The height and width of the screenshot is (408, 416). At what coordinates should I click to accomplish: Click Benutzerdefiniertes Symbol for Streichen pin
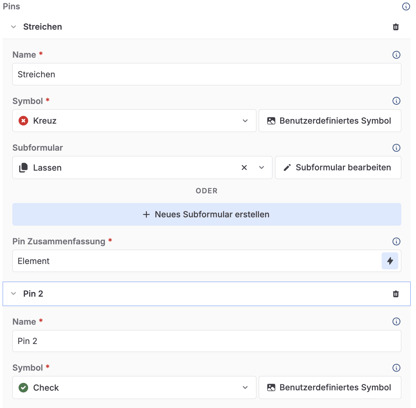(x=330, y=121)
